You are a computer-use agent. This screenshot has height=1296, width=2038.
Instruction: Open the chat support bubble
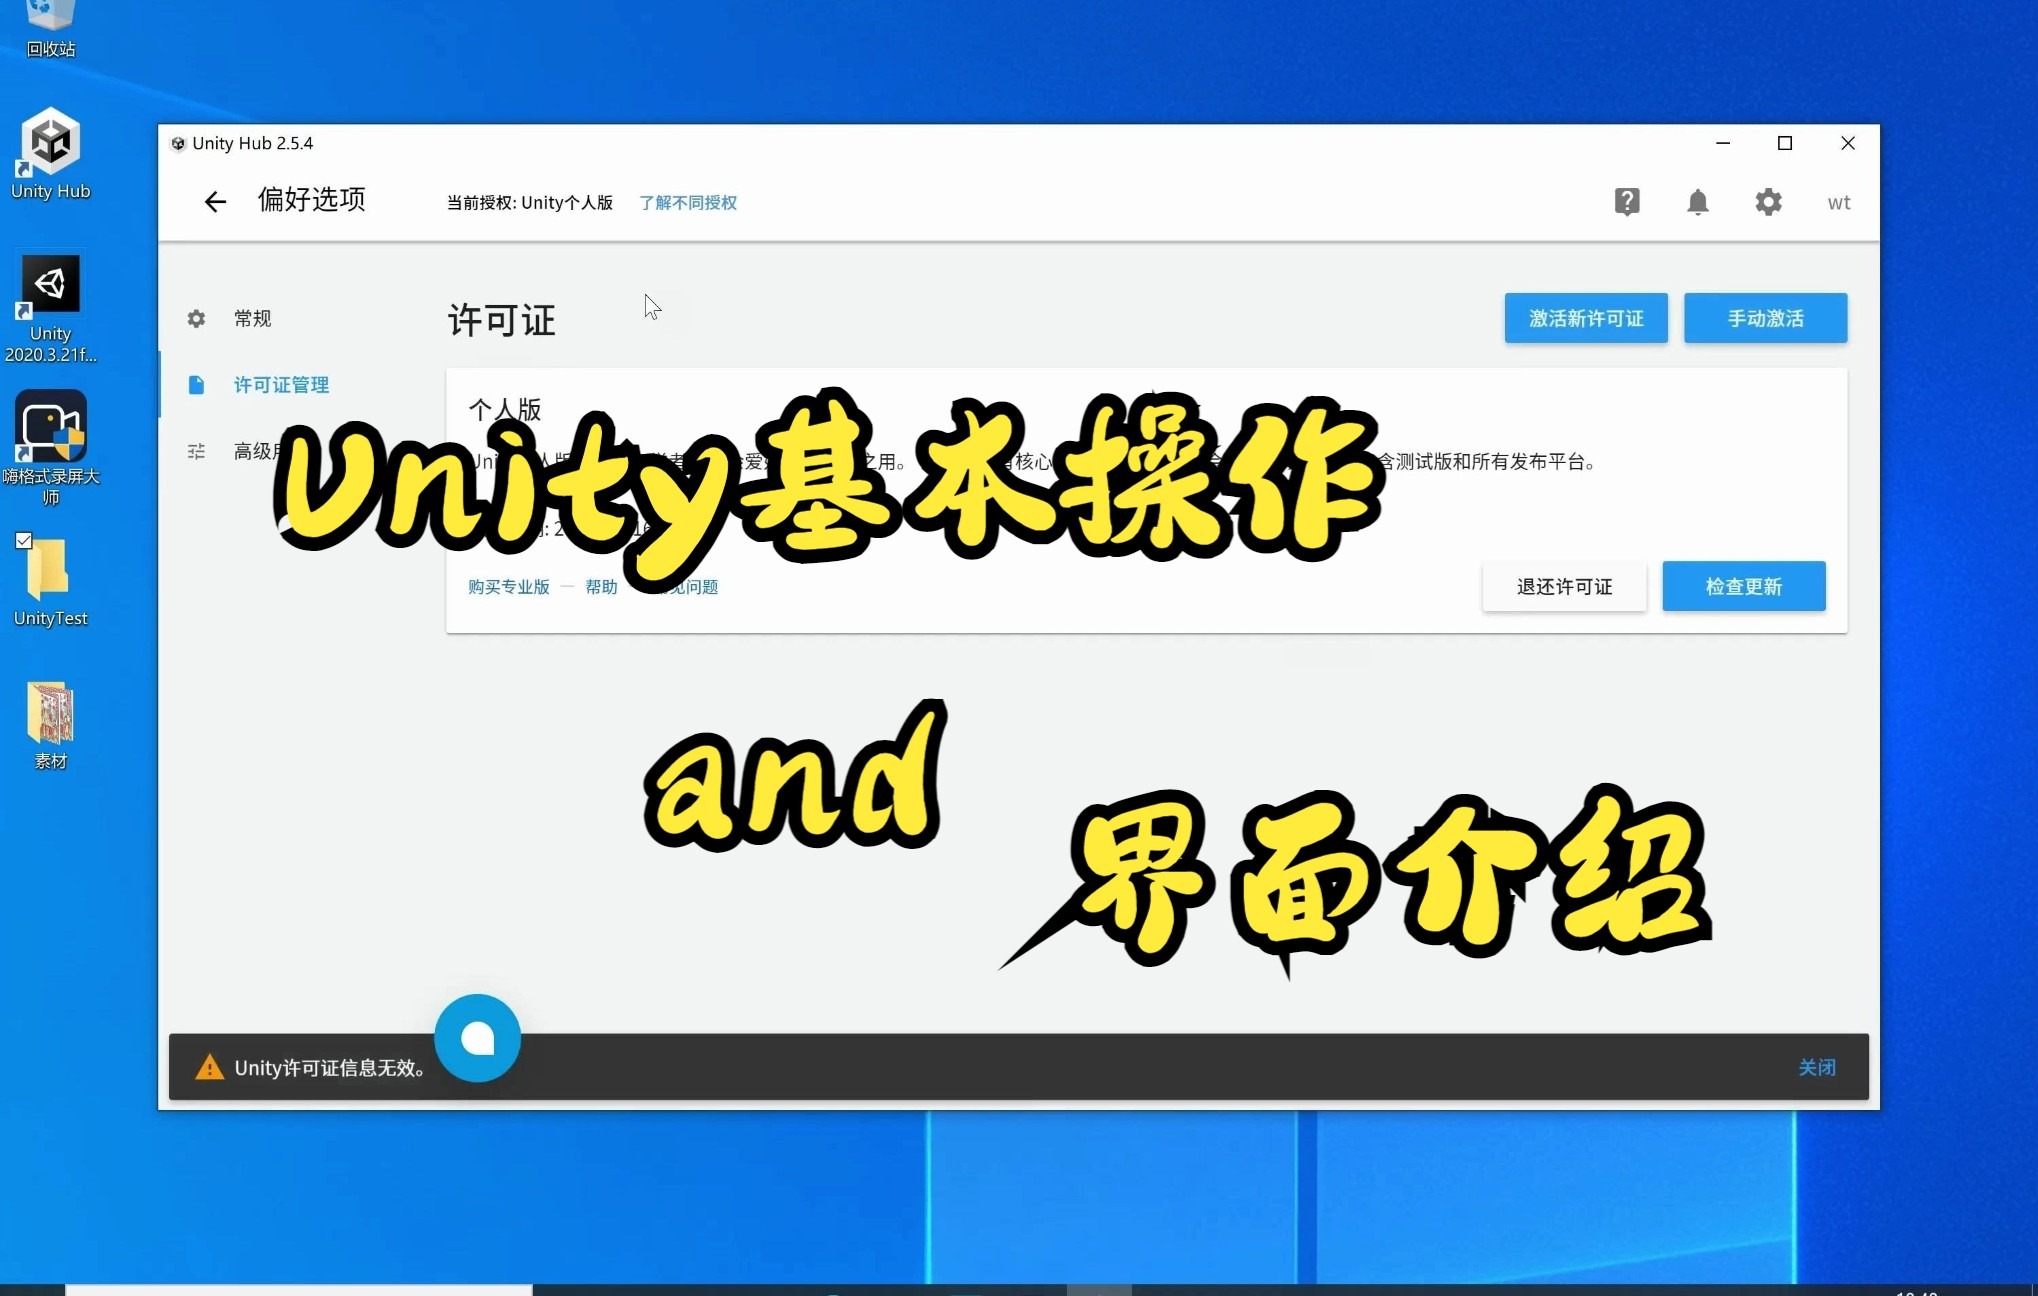point(477,1038)
